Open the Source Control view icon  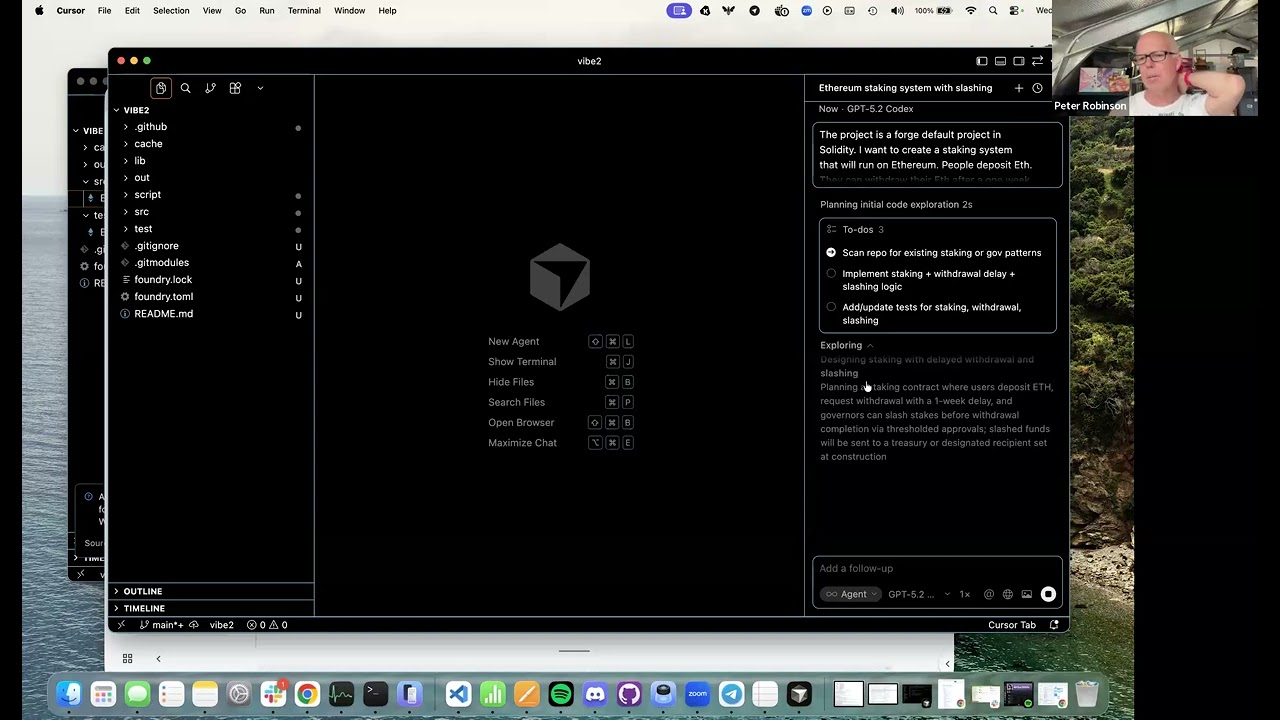[210, 88]
